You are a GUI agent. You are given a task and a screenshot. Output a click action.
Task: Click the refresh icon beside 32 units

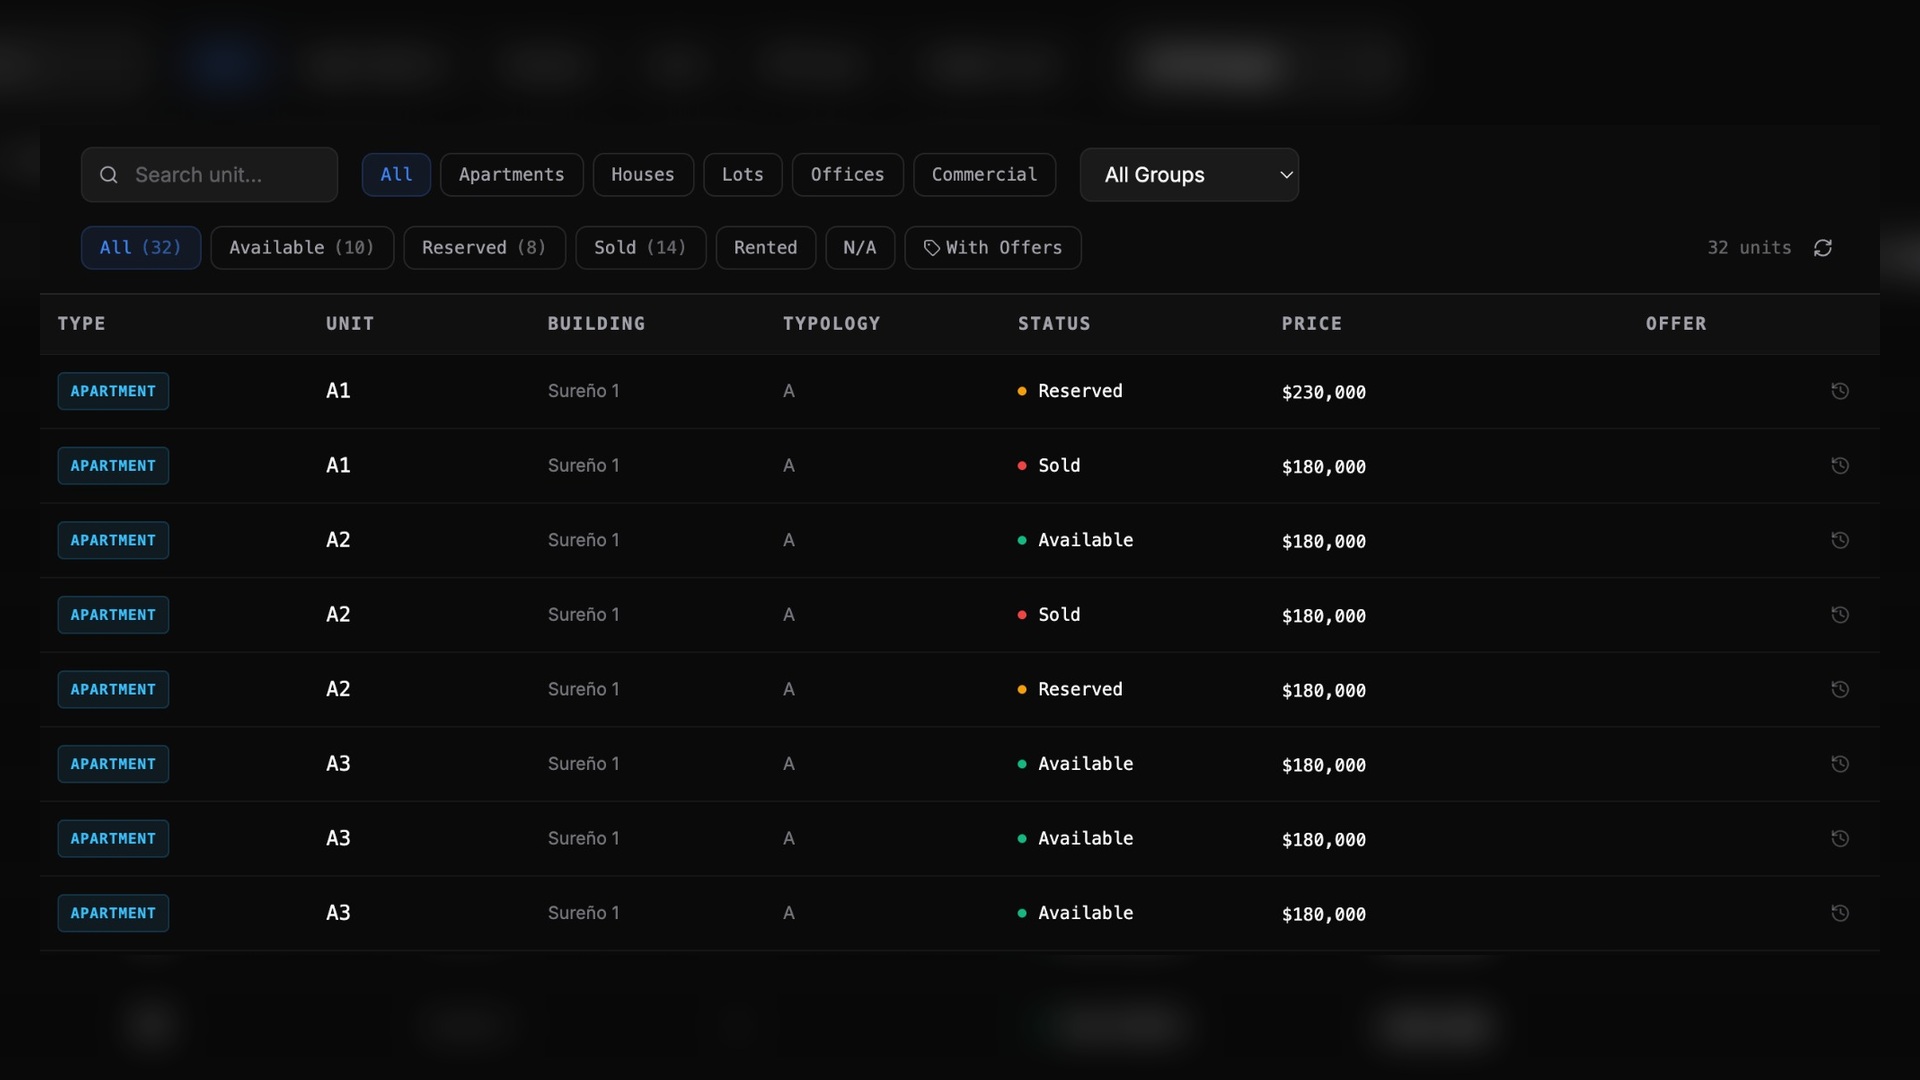1823,248
